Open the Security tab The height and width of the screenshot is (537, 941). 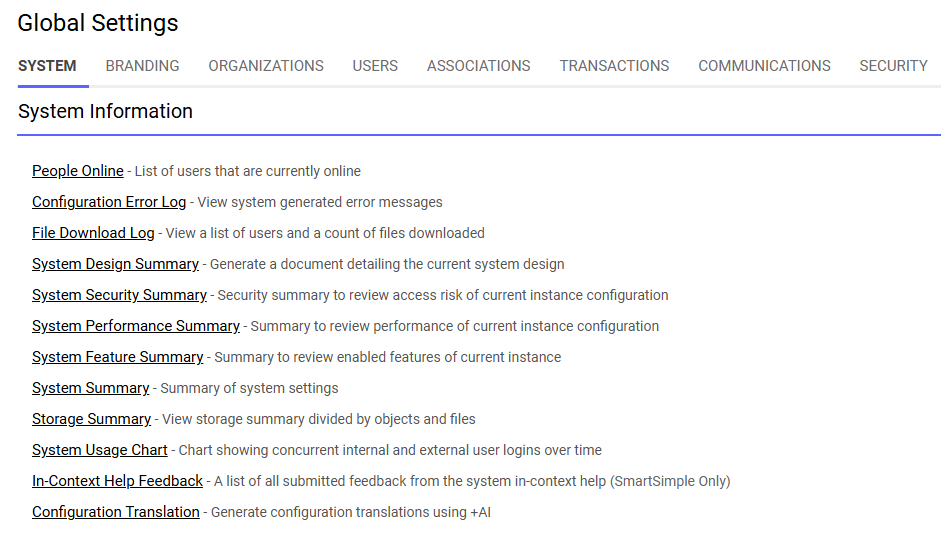(x=893, y=66)
